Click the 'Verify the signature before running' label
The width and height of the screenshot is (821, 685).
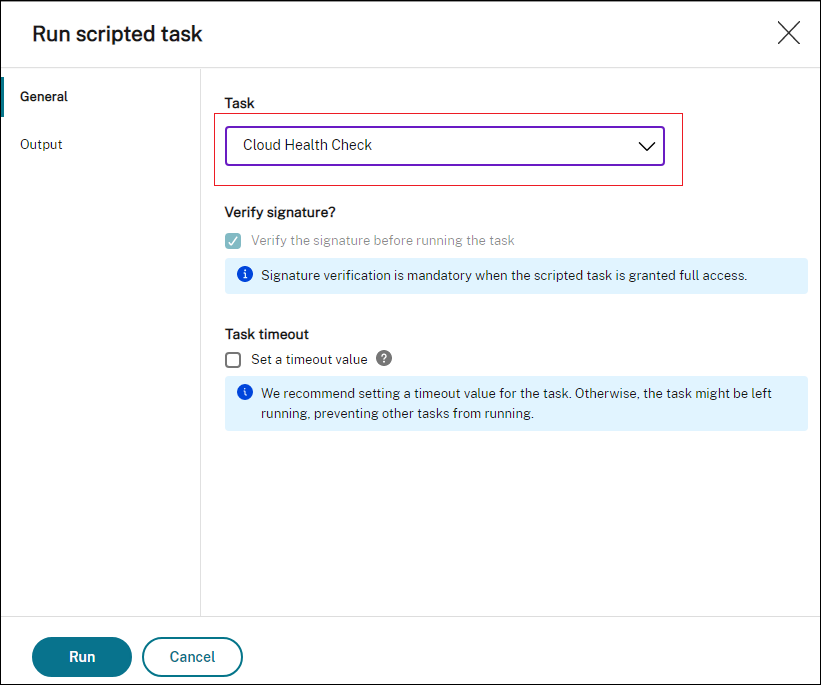click(x=383, y=241)
